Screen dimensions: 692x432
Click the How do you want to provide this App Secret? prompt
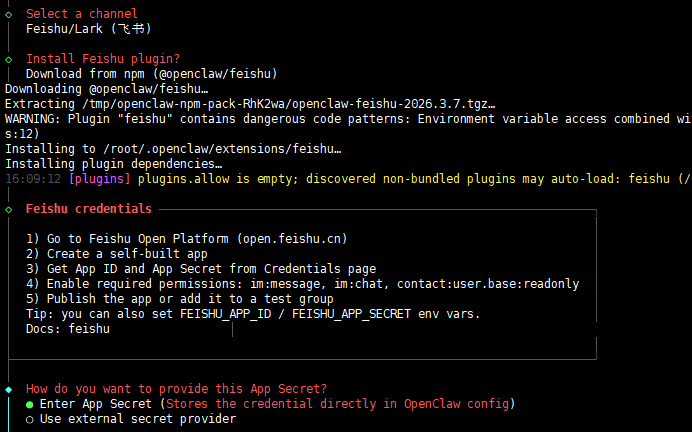[176, 389]
